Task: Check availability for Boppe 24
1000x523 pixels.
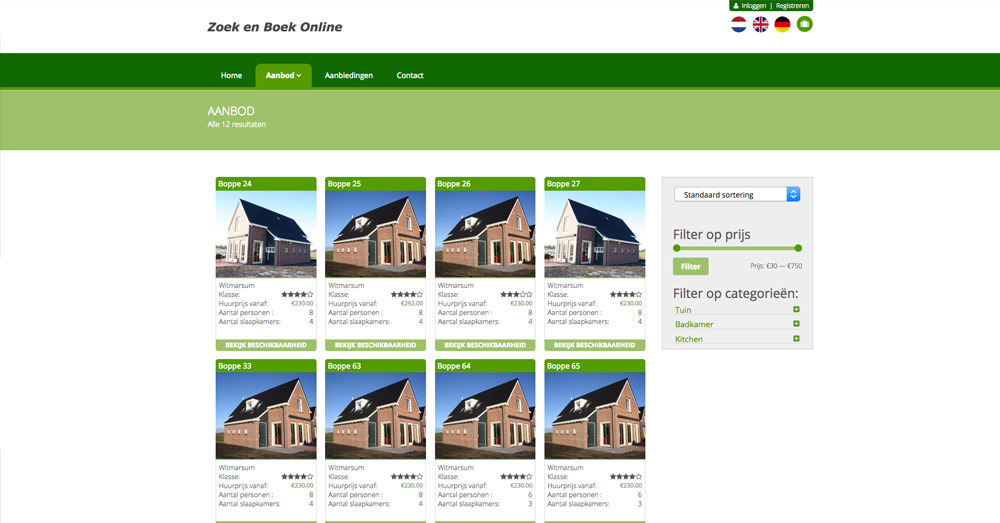Action: pyautogui.click(x=266, y=345)
